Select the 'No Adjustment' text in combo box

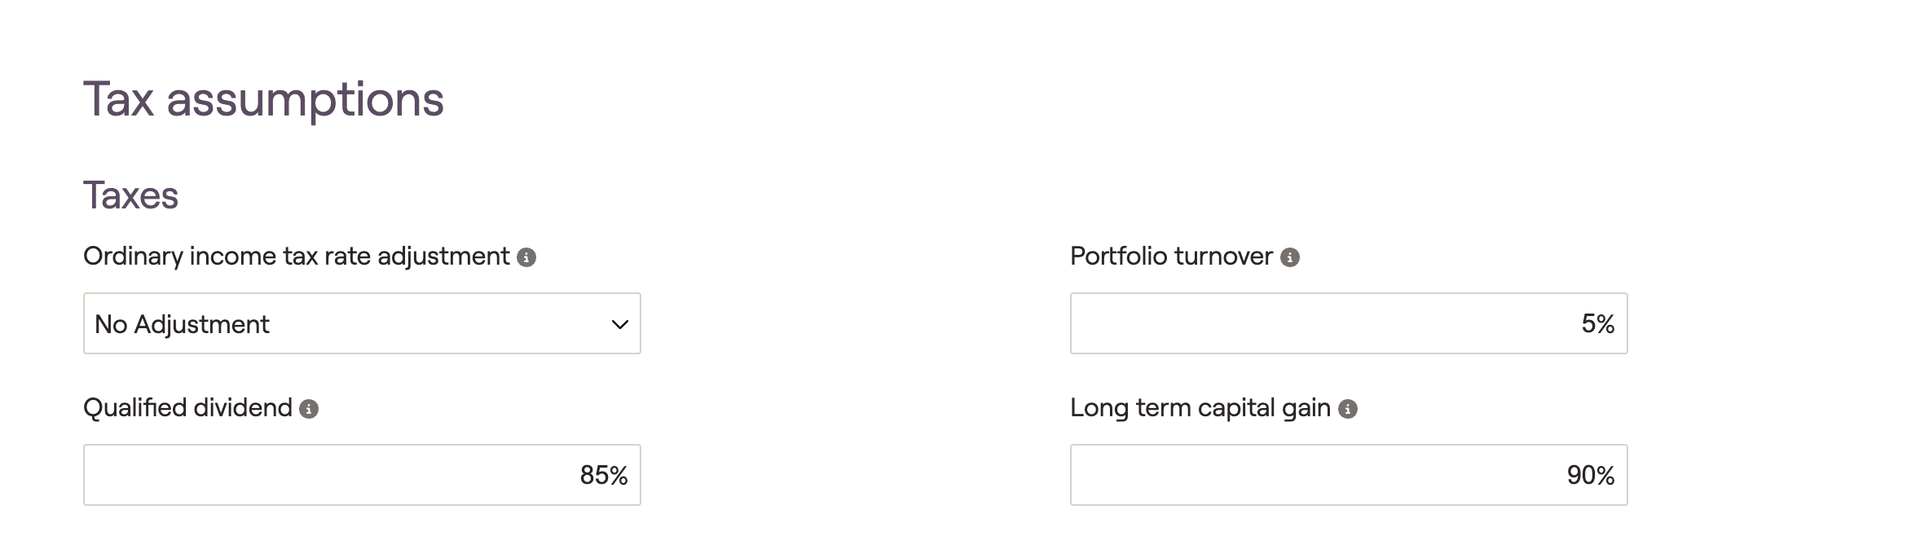click(x=181, y=324)
